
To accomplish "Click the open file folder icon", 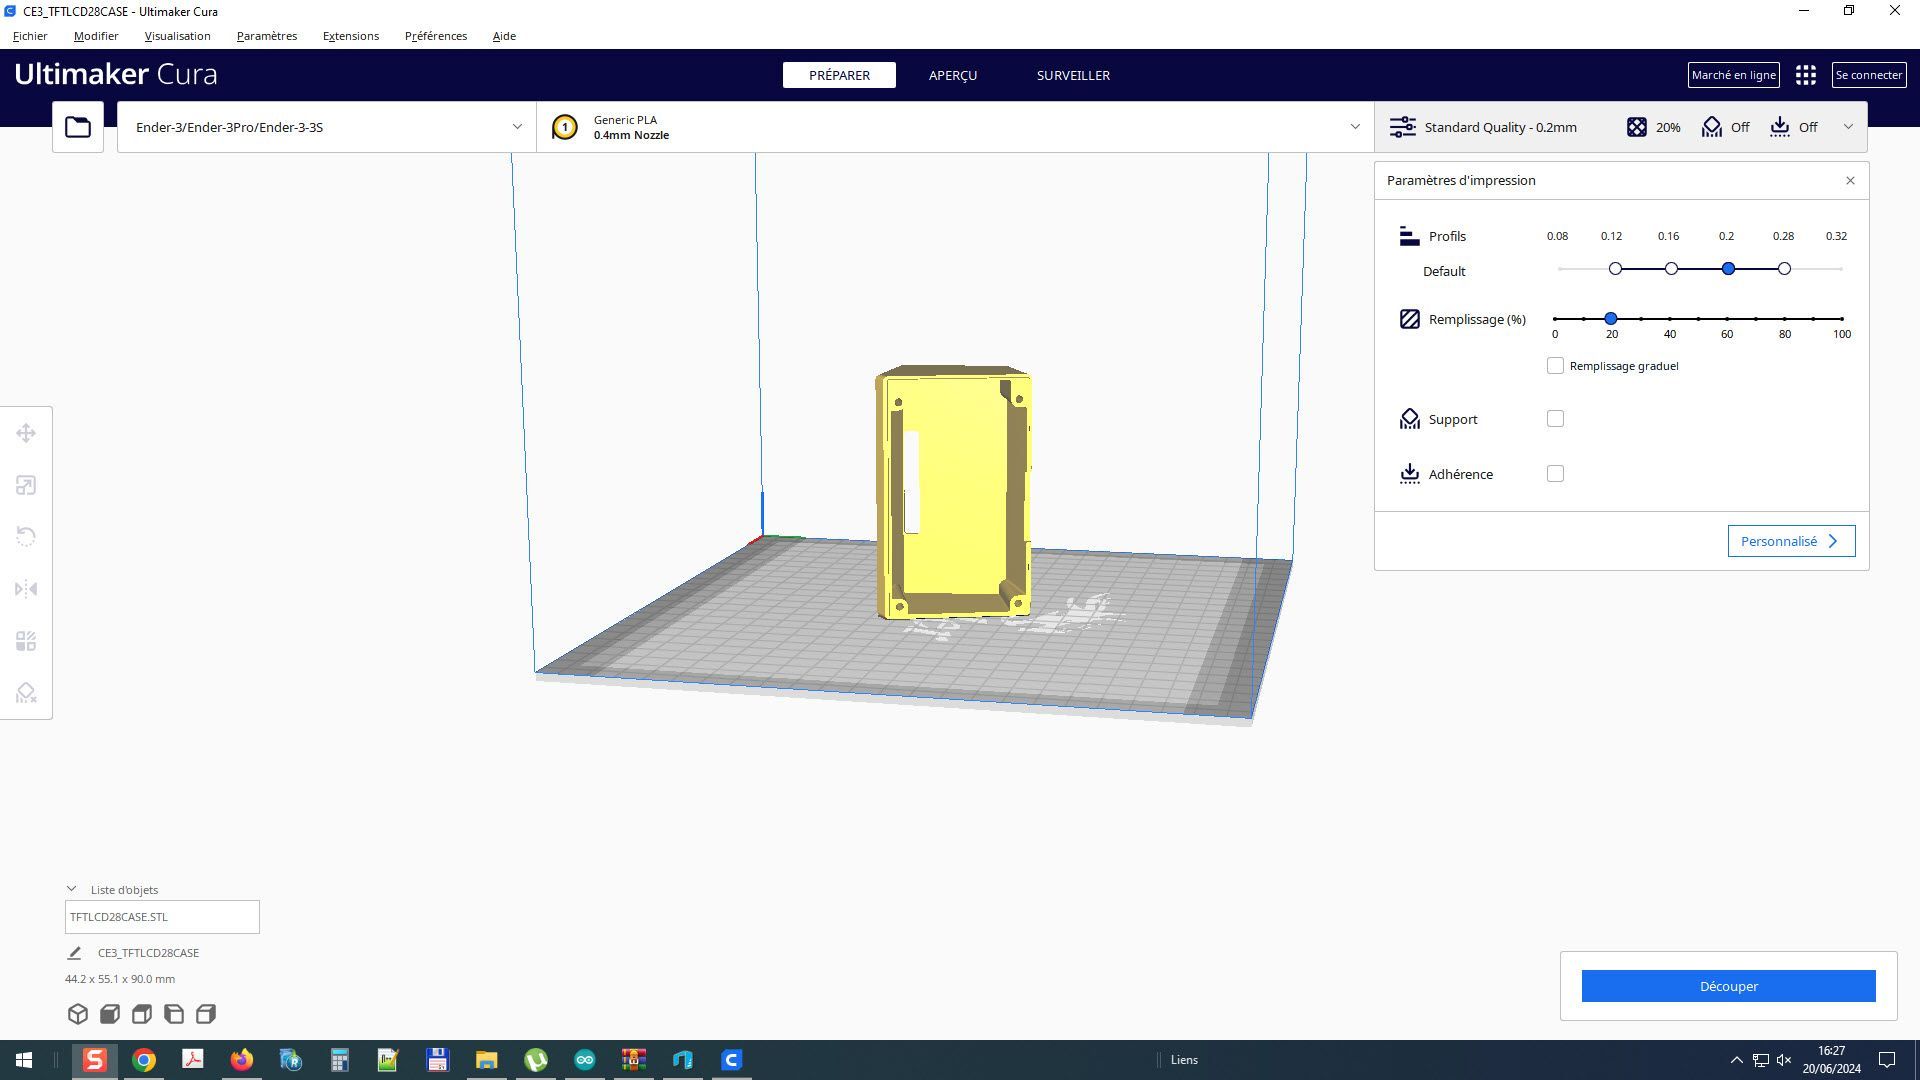I will coord(78,127).
